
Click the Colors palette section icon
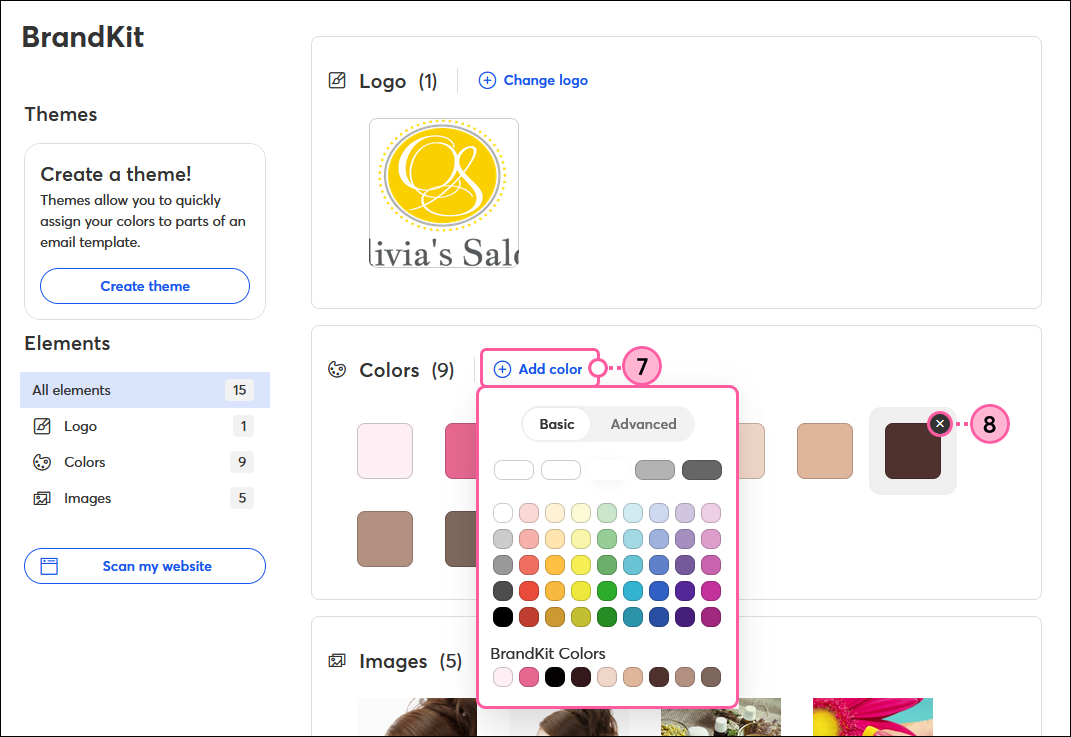coord(337,370)
